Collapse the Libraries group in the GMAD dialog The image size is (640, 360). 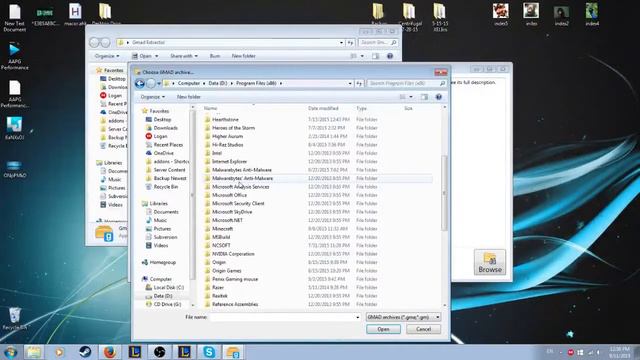tap(158, 203)
